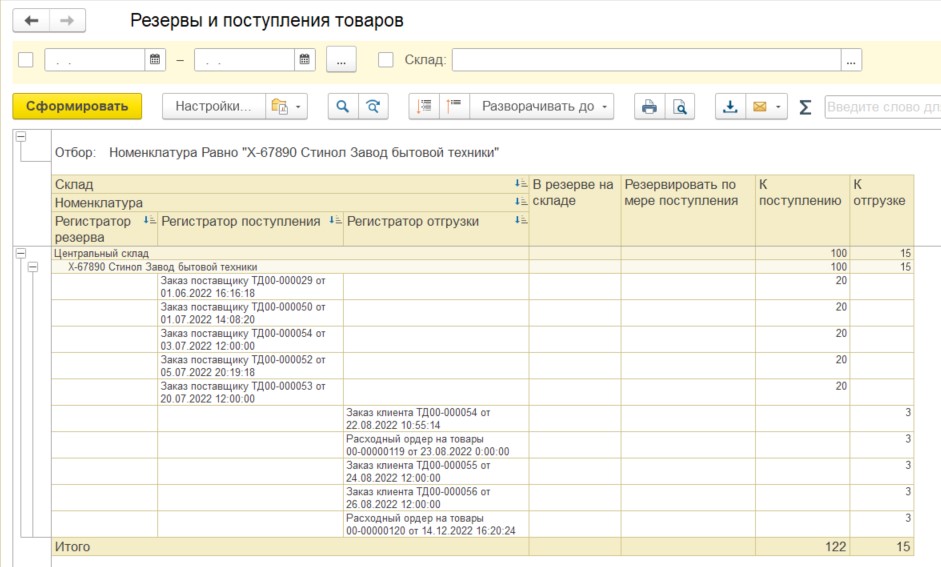Collapse the Центральный склад group
Screen dimensions: 941x567
pyautogui.click(x=20, y=254)
